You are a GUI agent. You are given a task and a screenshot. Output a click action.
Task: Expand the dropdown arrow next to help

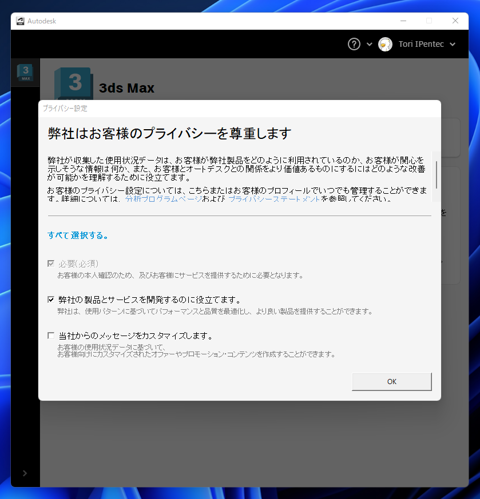click(x=369, y=44)
